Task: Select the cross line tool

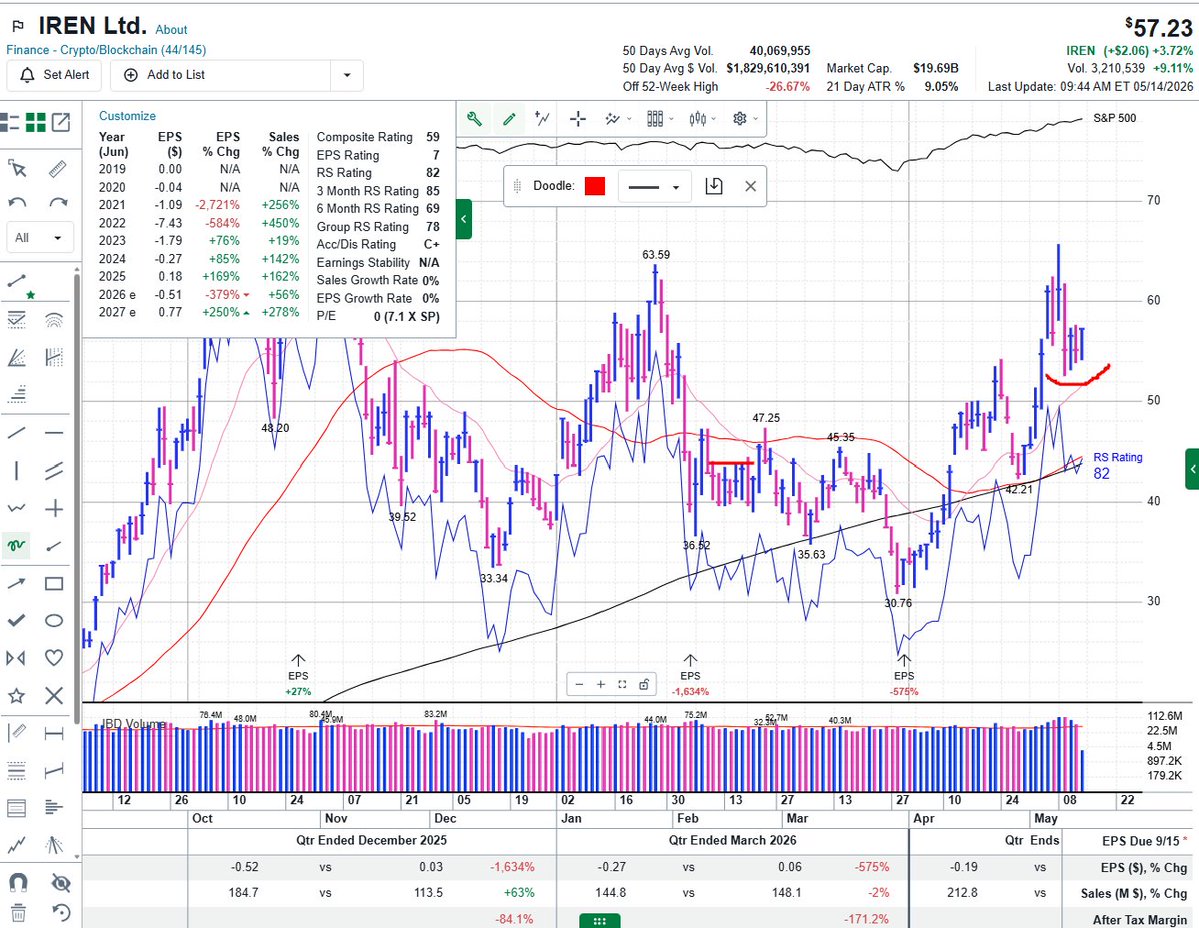Action: tap(54, 508)
